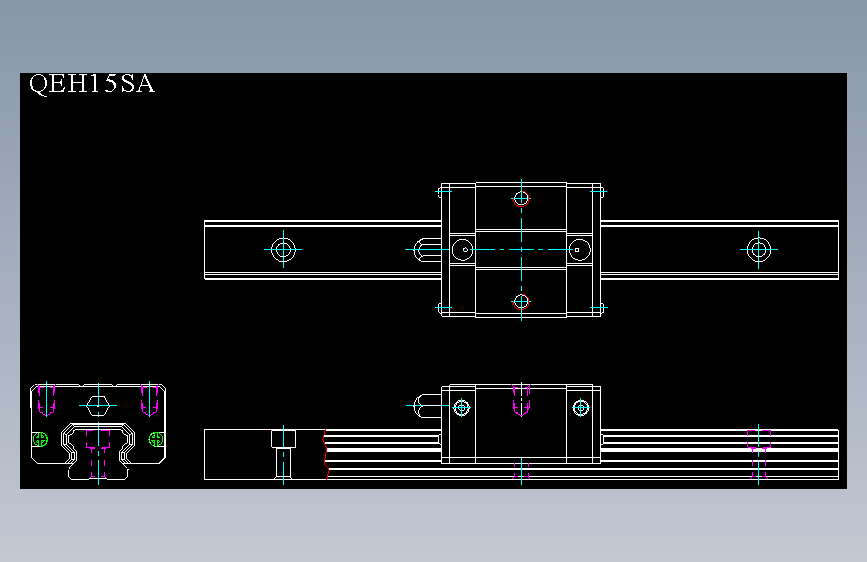This screenshot has height=562, width=867.
Task: Click the right large circle on top-view block
Action: click(579, 250)
